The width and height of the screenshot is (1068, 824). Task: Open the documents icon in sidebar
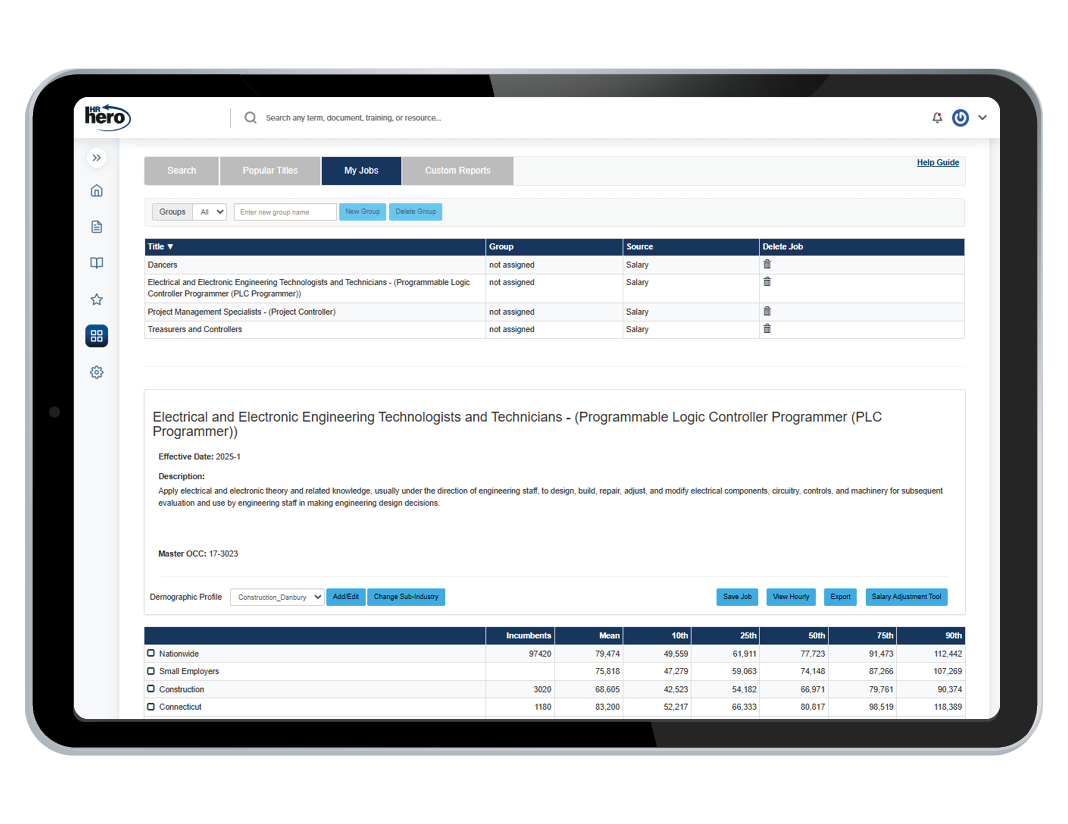[97, 227]
